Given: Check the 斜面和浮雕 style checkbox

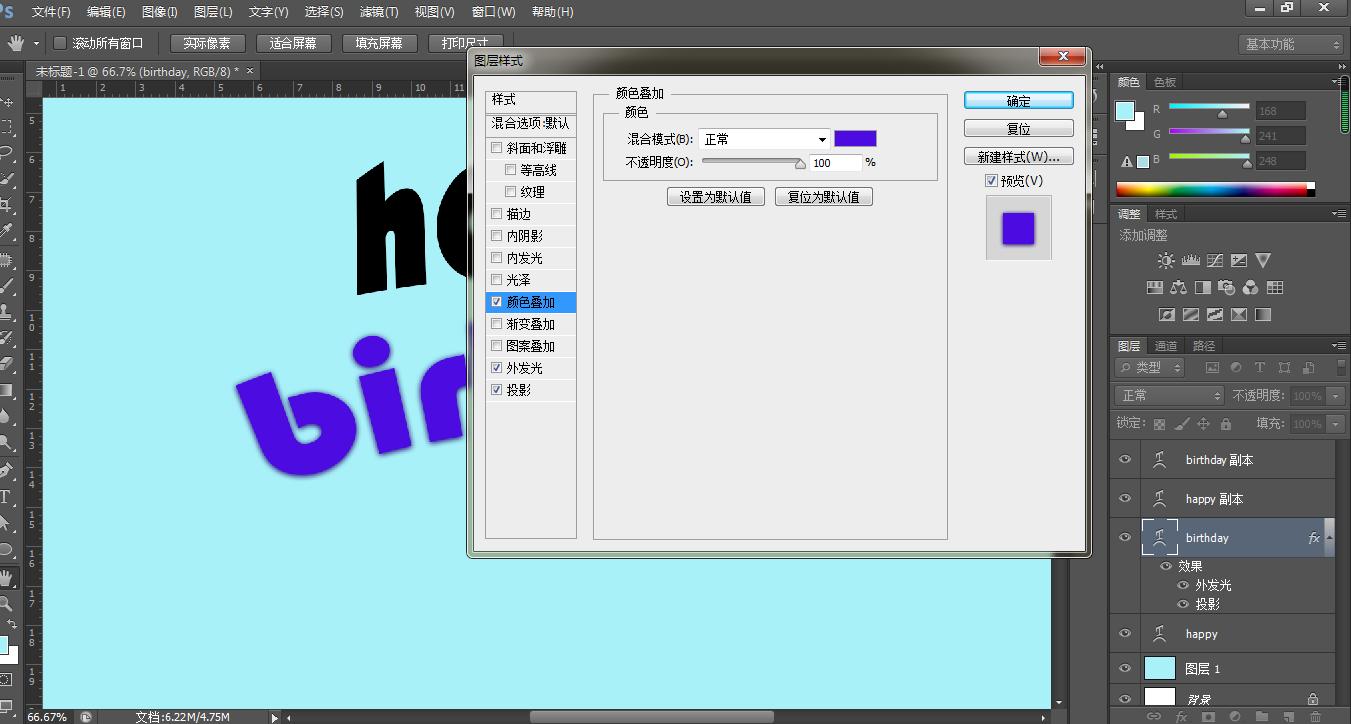Looking at the screenshot, I should (x=496, y=147).
